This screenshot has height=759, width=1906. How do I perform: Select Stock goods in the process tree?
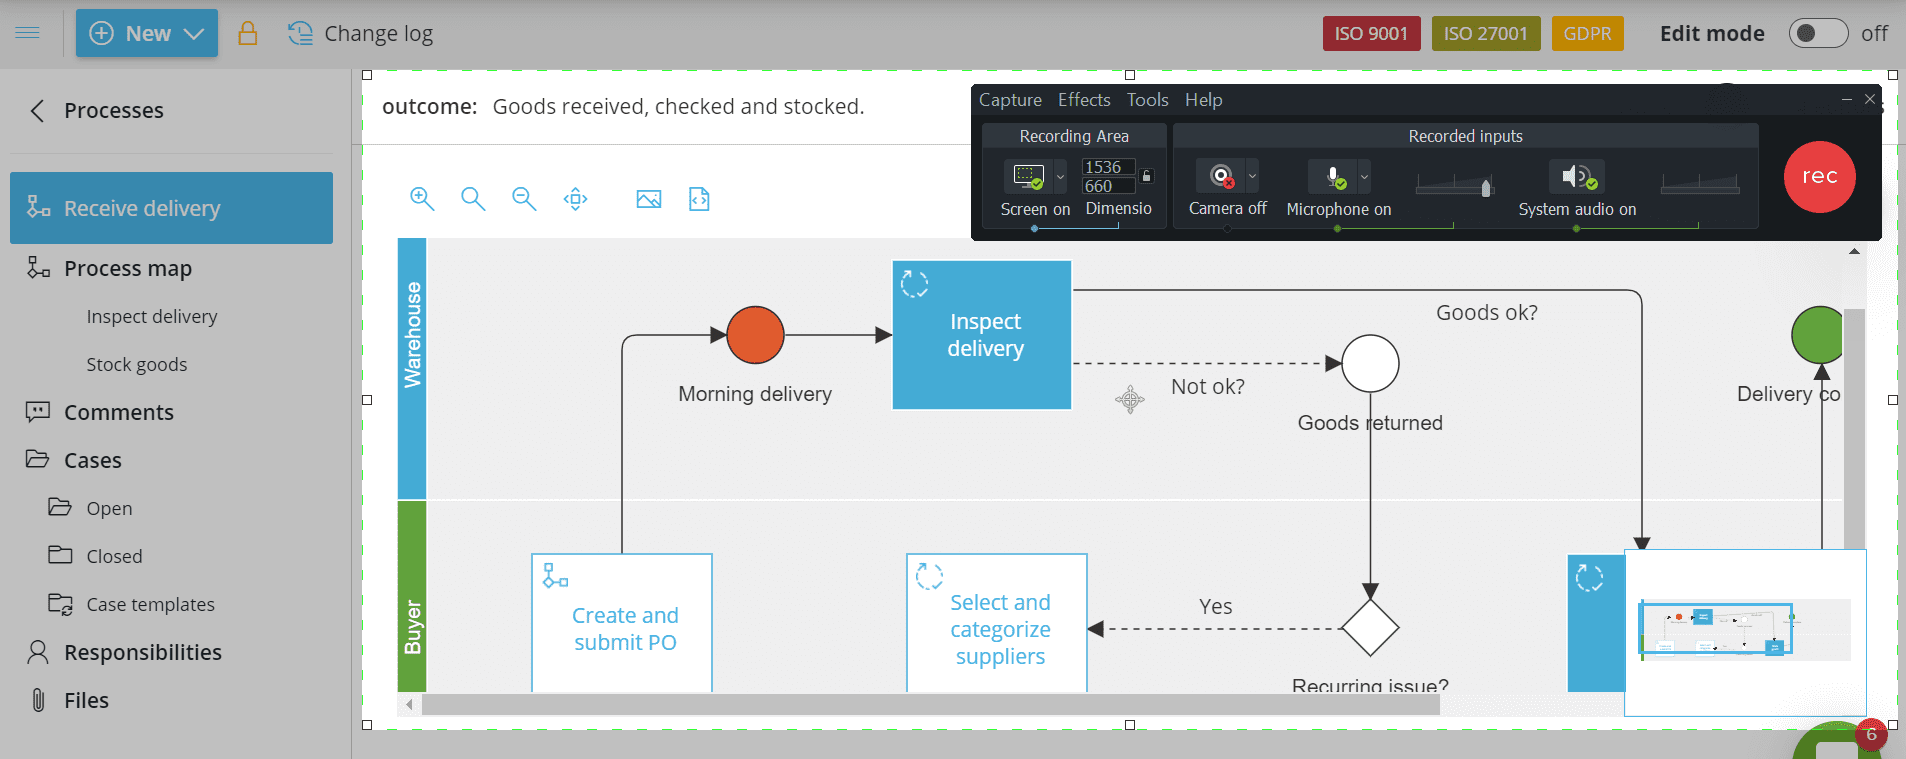(x=137, y=365)
